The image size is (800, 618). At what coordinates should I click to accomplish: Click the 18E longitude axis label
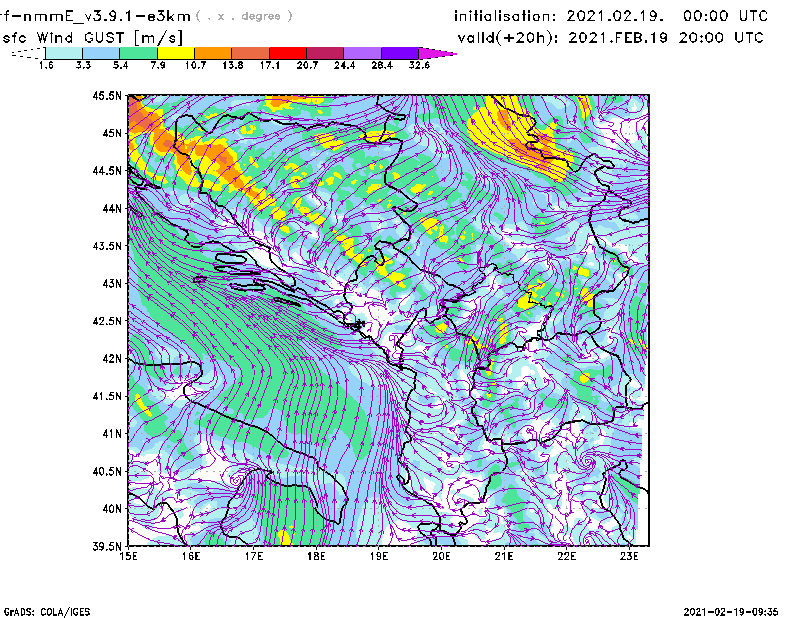(x=316, y=556)
